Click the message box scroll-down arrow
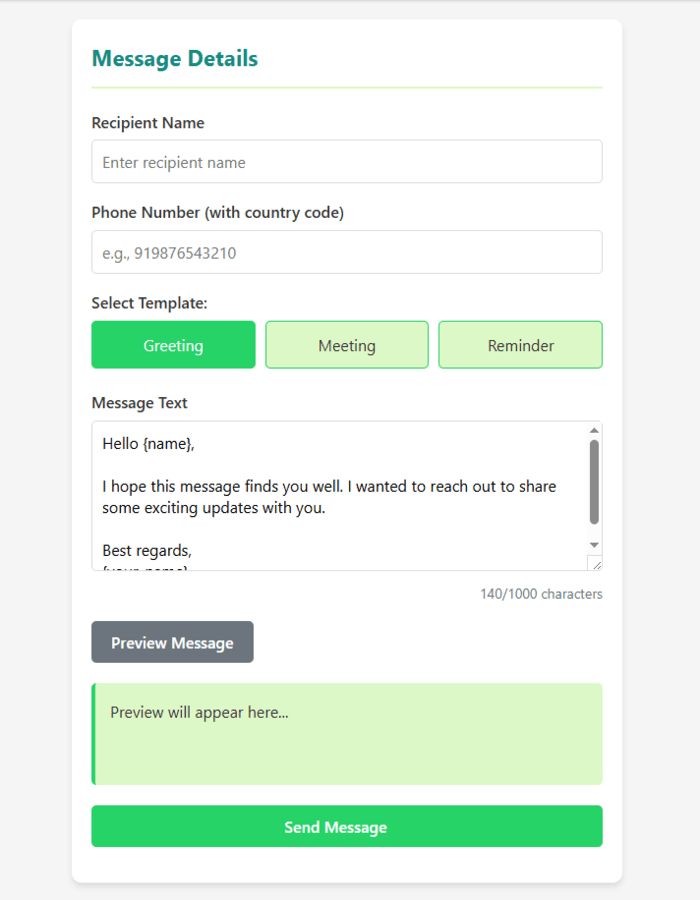The width and height of the screenshot is (700, 900). point(594,545)
